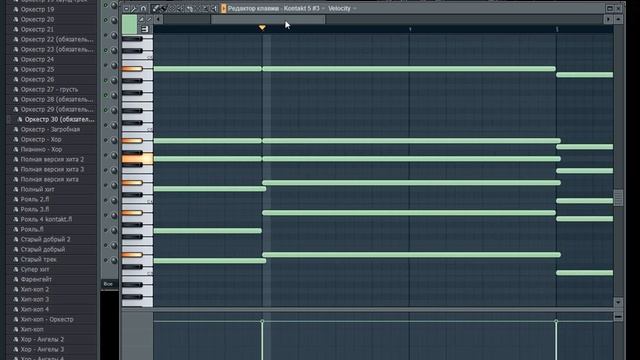The image size is (640, 360).
Task: Click the vertical scrollbar up arrow
Action: point(618,19)
